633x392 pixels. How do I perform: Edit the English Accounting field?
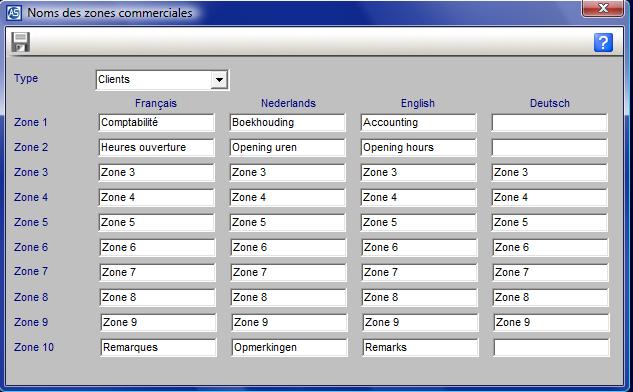pos(418,122)
